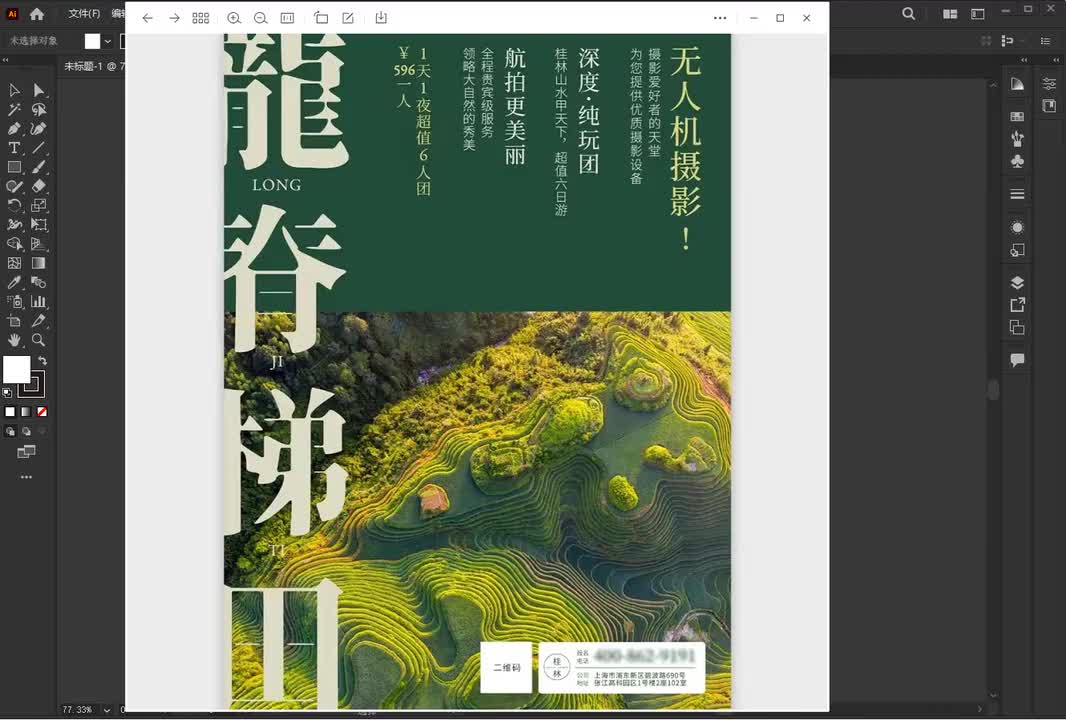The image size is (1066, 720).
Task: Select the Eraser tool
Action: pos(39,186)
